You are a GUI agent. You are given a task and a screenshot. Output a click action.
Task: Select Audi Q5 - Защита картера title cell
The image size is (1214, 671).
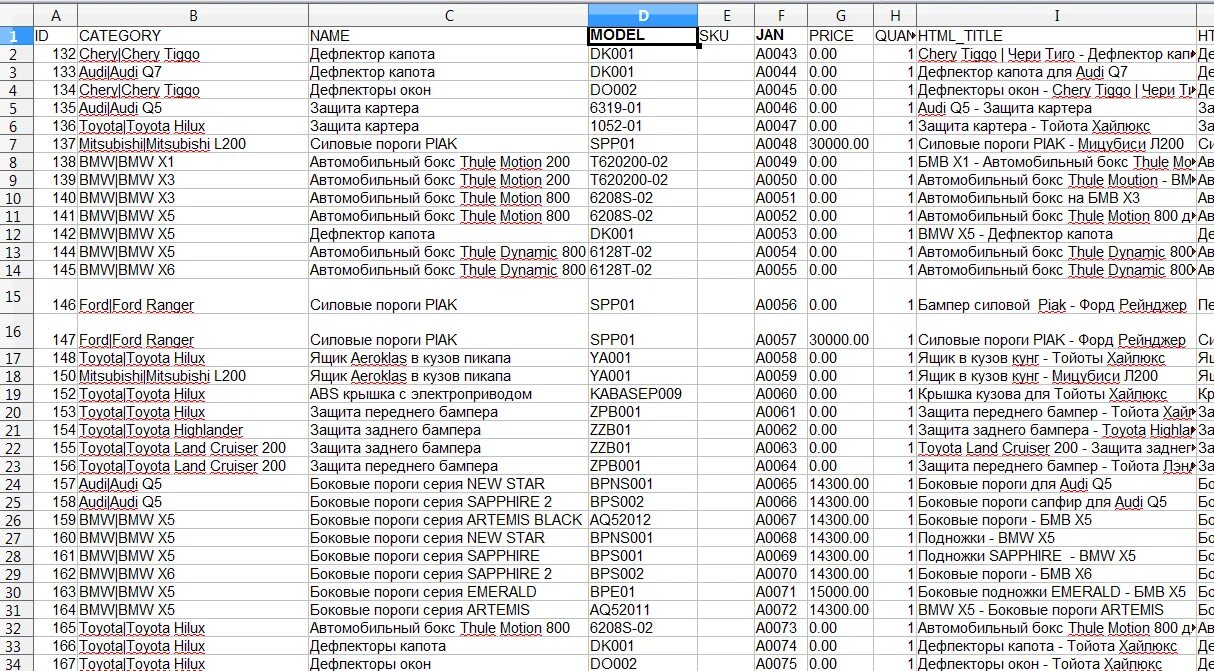point(1056,108)
